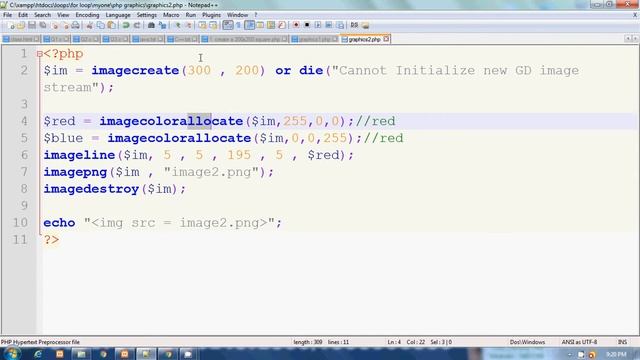Click 'ANSI as UTF-8' encoding in status bar

tap(579, 342)
